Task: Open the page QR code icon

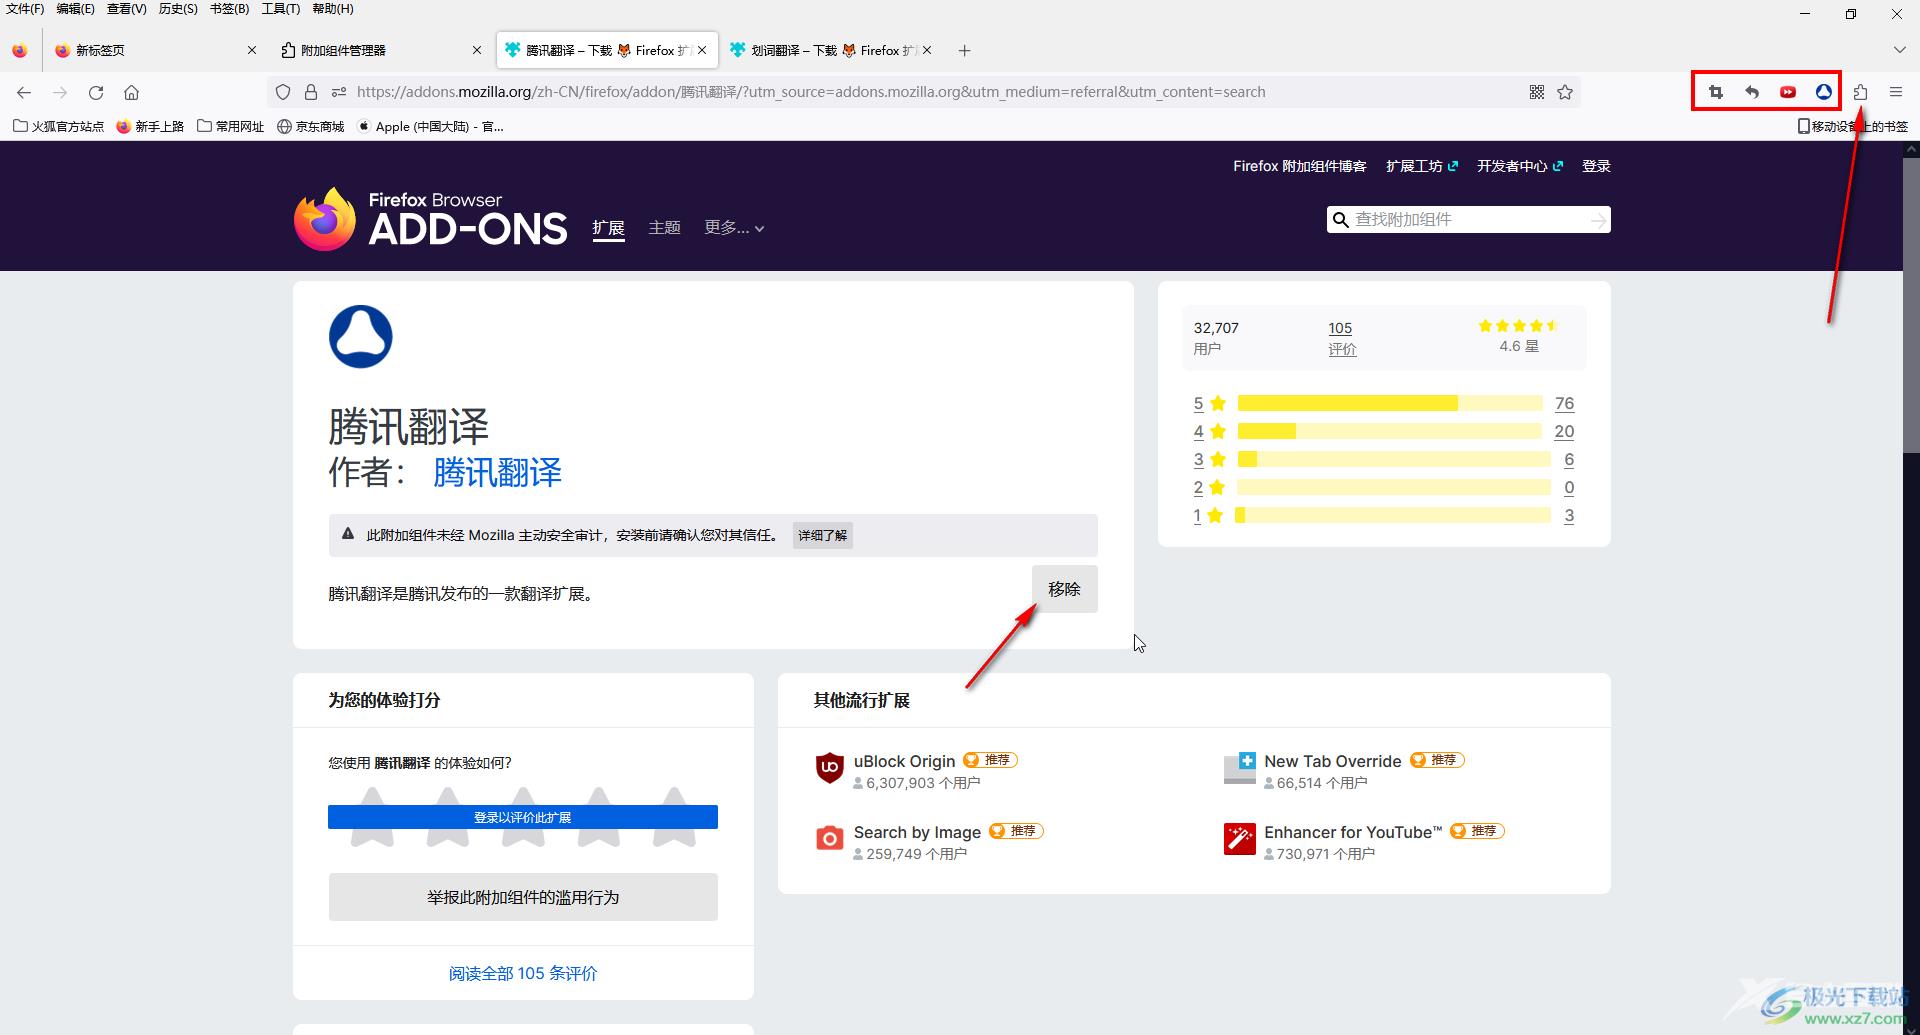Action: (x=1537, y=92)
